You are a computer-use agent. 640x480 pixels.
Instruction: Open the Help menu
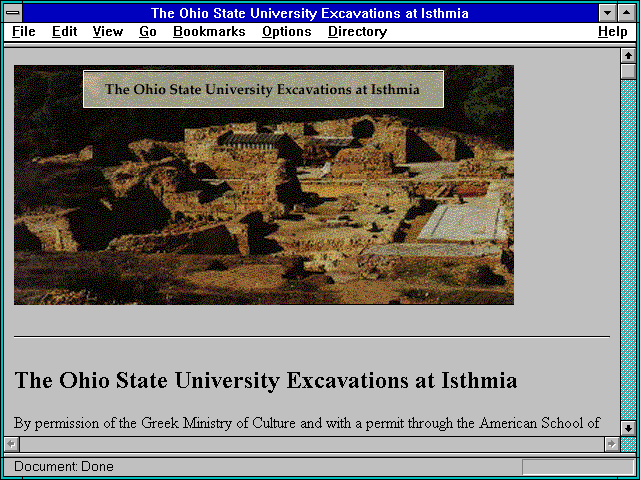613,32
